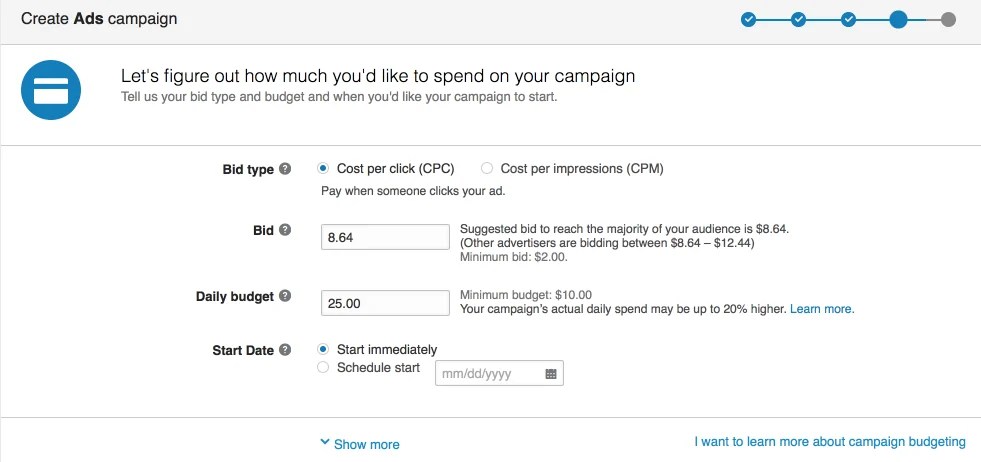
Task: Click the current fourth progress step
Action: tap(898, 19)
